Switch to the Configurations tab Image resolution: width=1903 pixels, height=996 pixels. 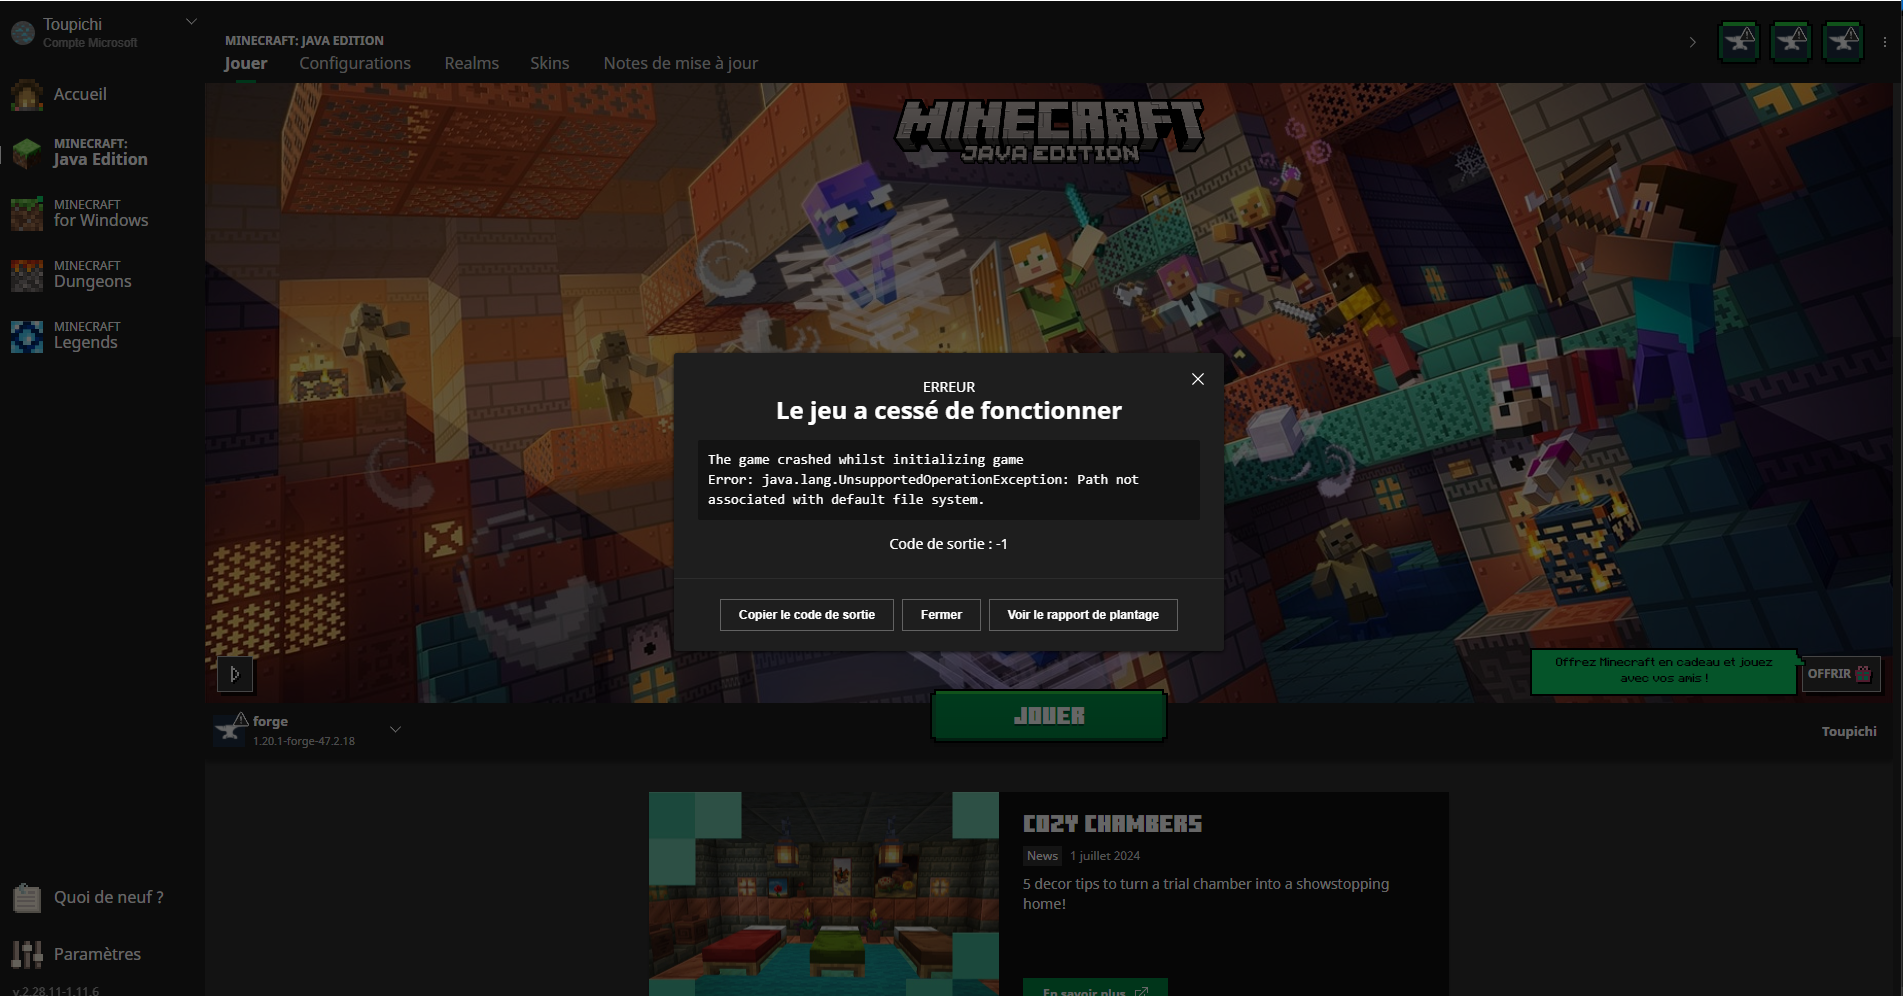[x=355, y=63]
